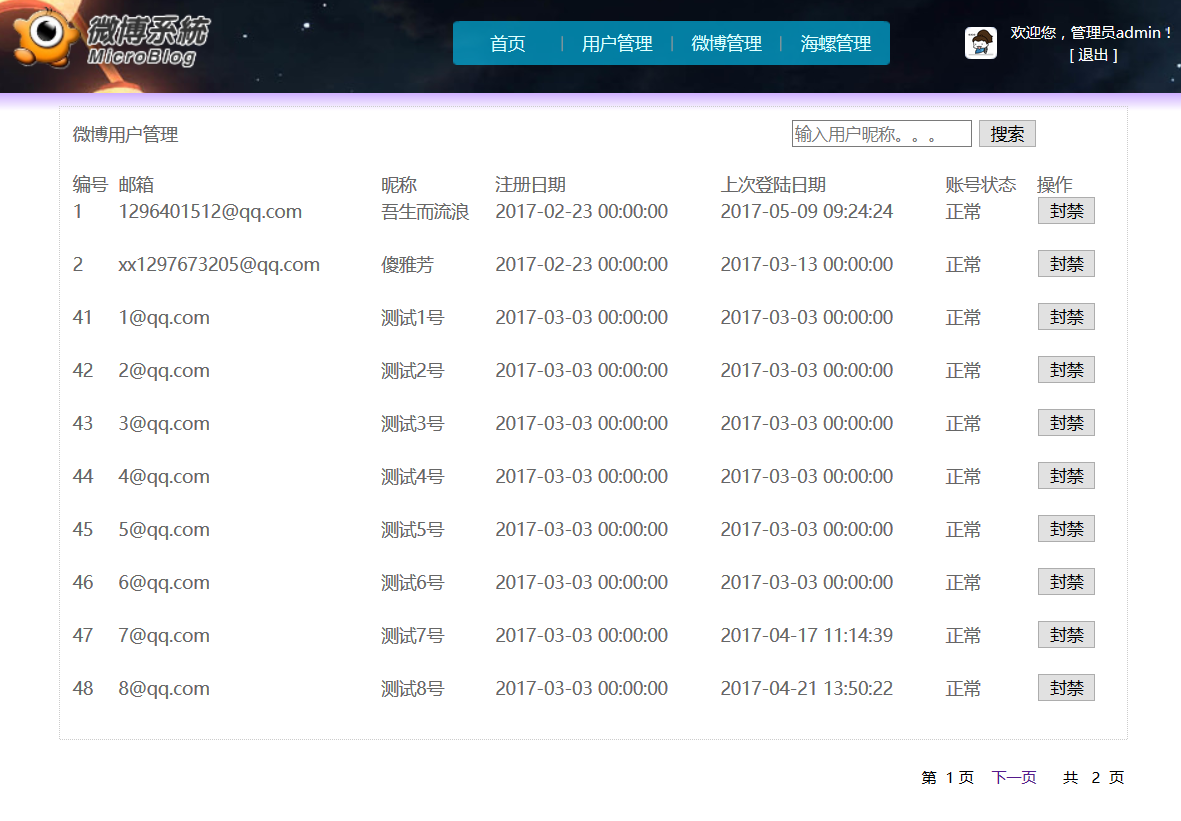
Task: Ban the 测试7号 user
Action: (1066, 635)
